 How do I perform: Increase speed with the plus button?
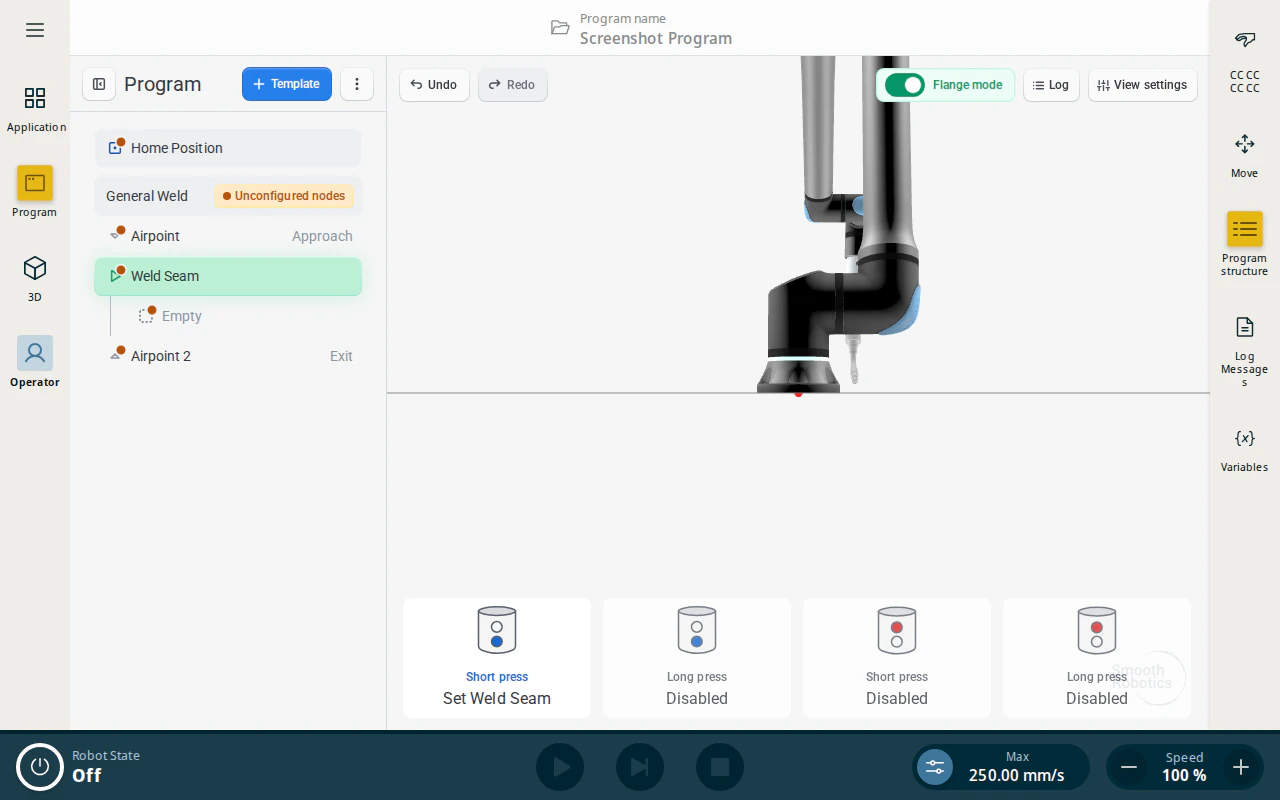(1241, 767)
